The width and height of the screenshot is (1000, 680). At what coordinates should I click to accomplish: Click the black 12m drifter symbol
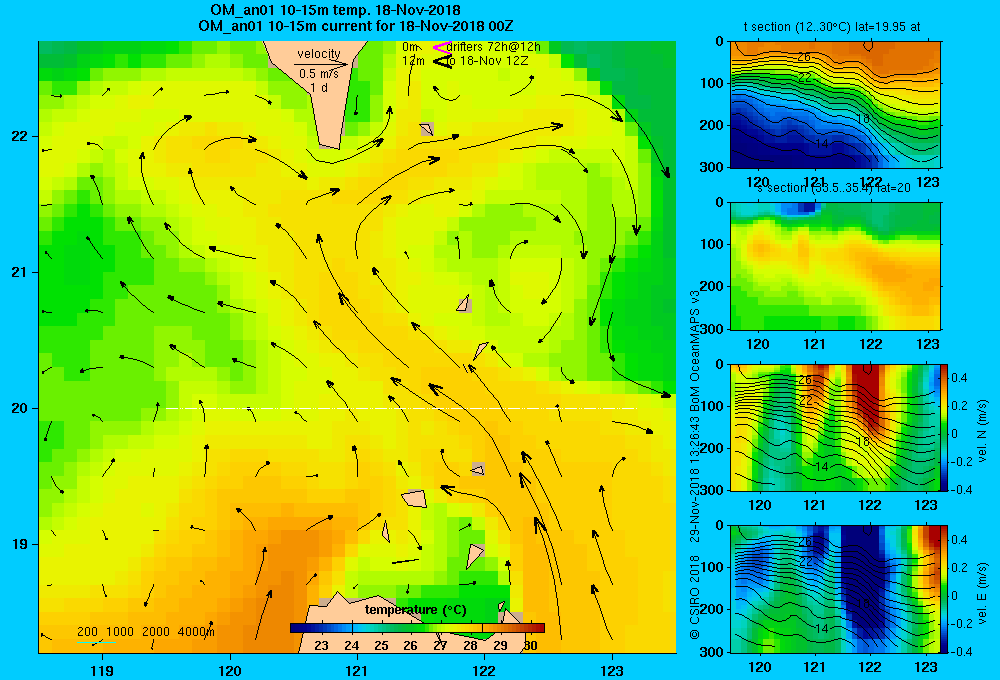[442, 61]
